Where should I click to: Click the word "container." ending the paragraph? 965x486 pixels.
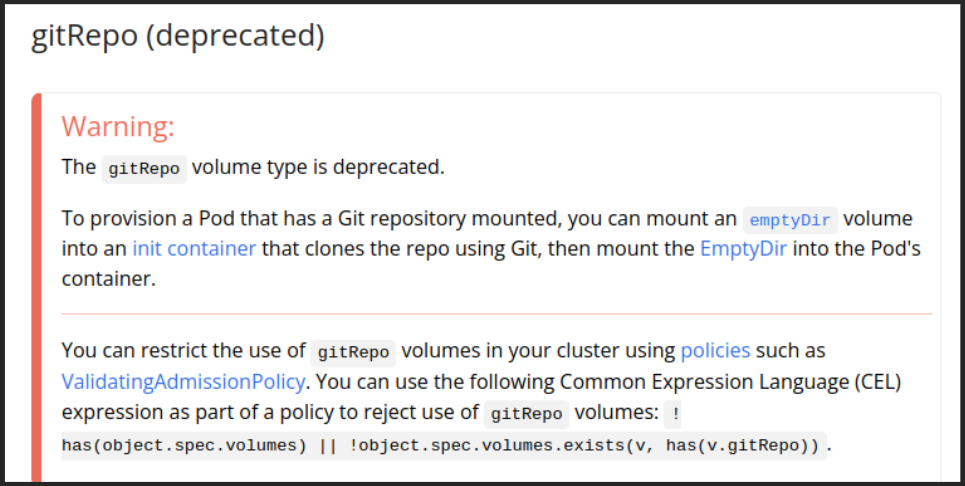109,279
